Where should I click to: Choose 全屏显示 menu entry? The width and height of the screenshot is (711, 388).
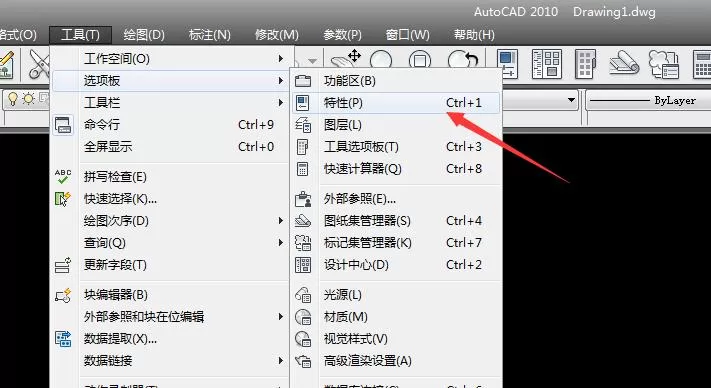click(x=170, y=147)
